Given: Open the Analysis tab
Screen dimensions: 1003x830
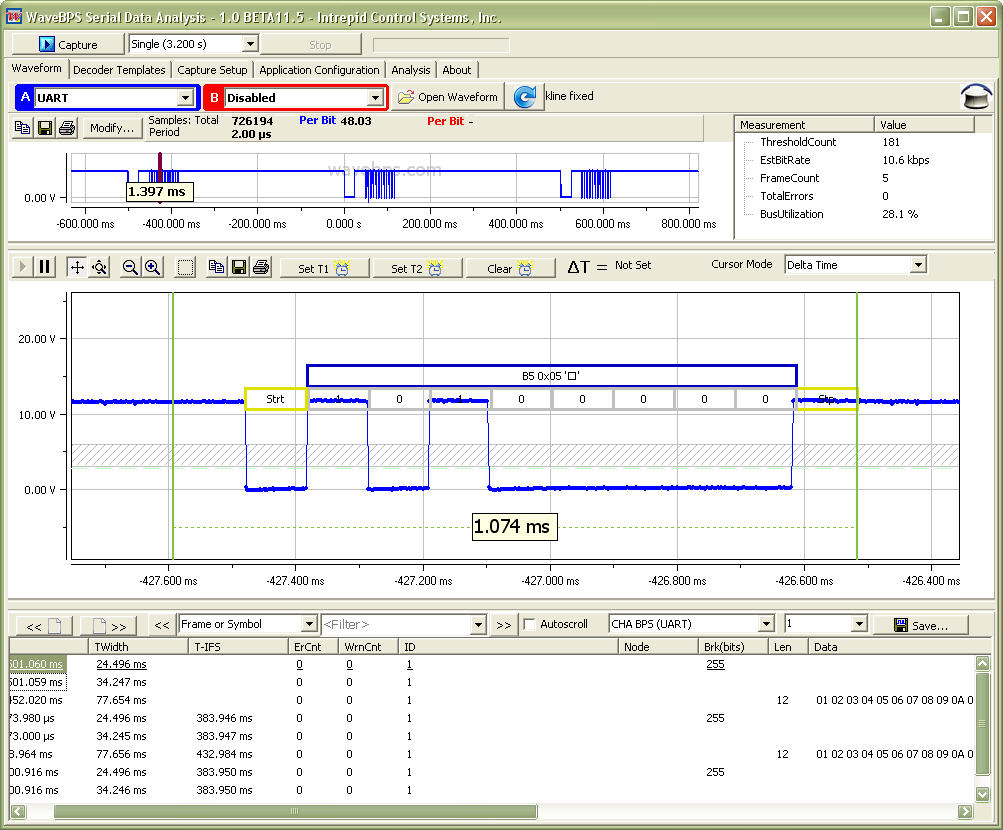Looking at the screenshot, I should pos(411,70).
